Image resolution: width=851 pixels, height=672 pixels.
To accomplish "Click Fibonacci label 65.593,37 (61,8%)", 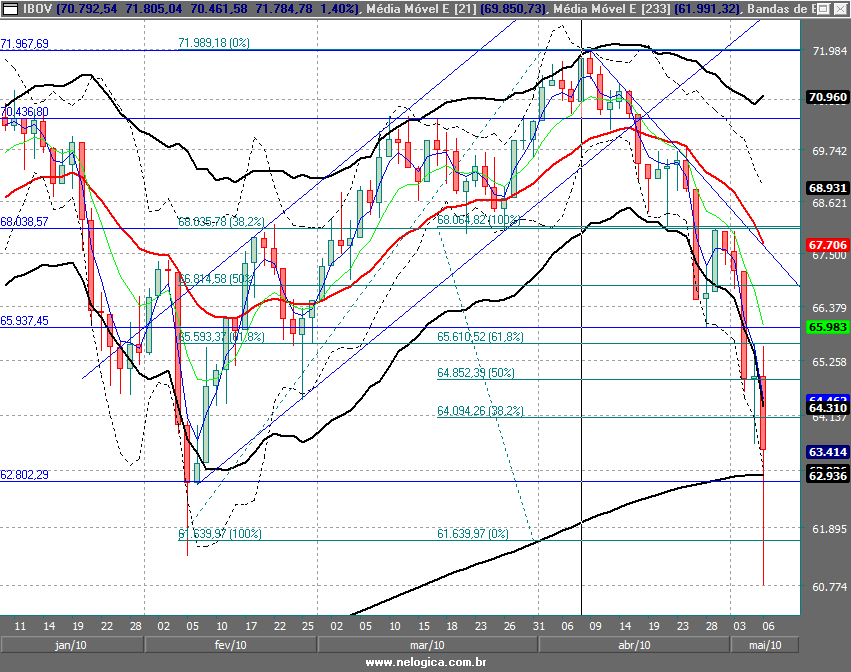I will pyautogui.click(x=221, y=337).
